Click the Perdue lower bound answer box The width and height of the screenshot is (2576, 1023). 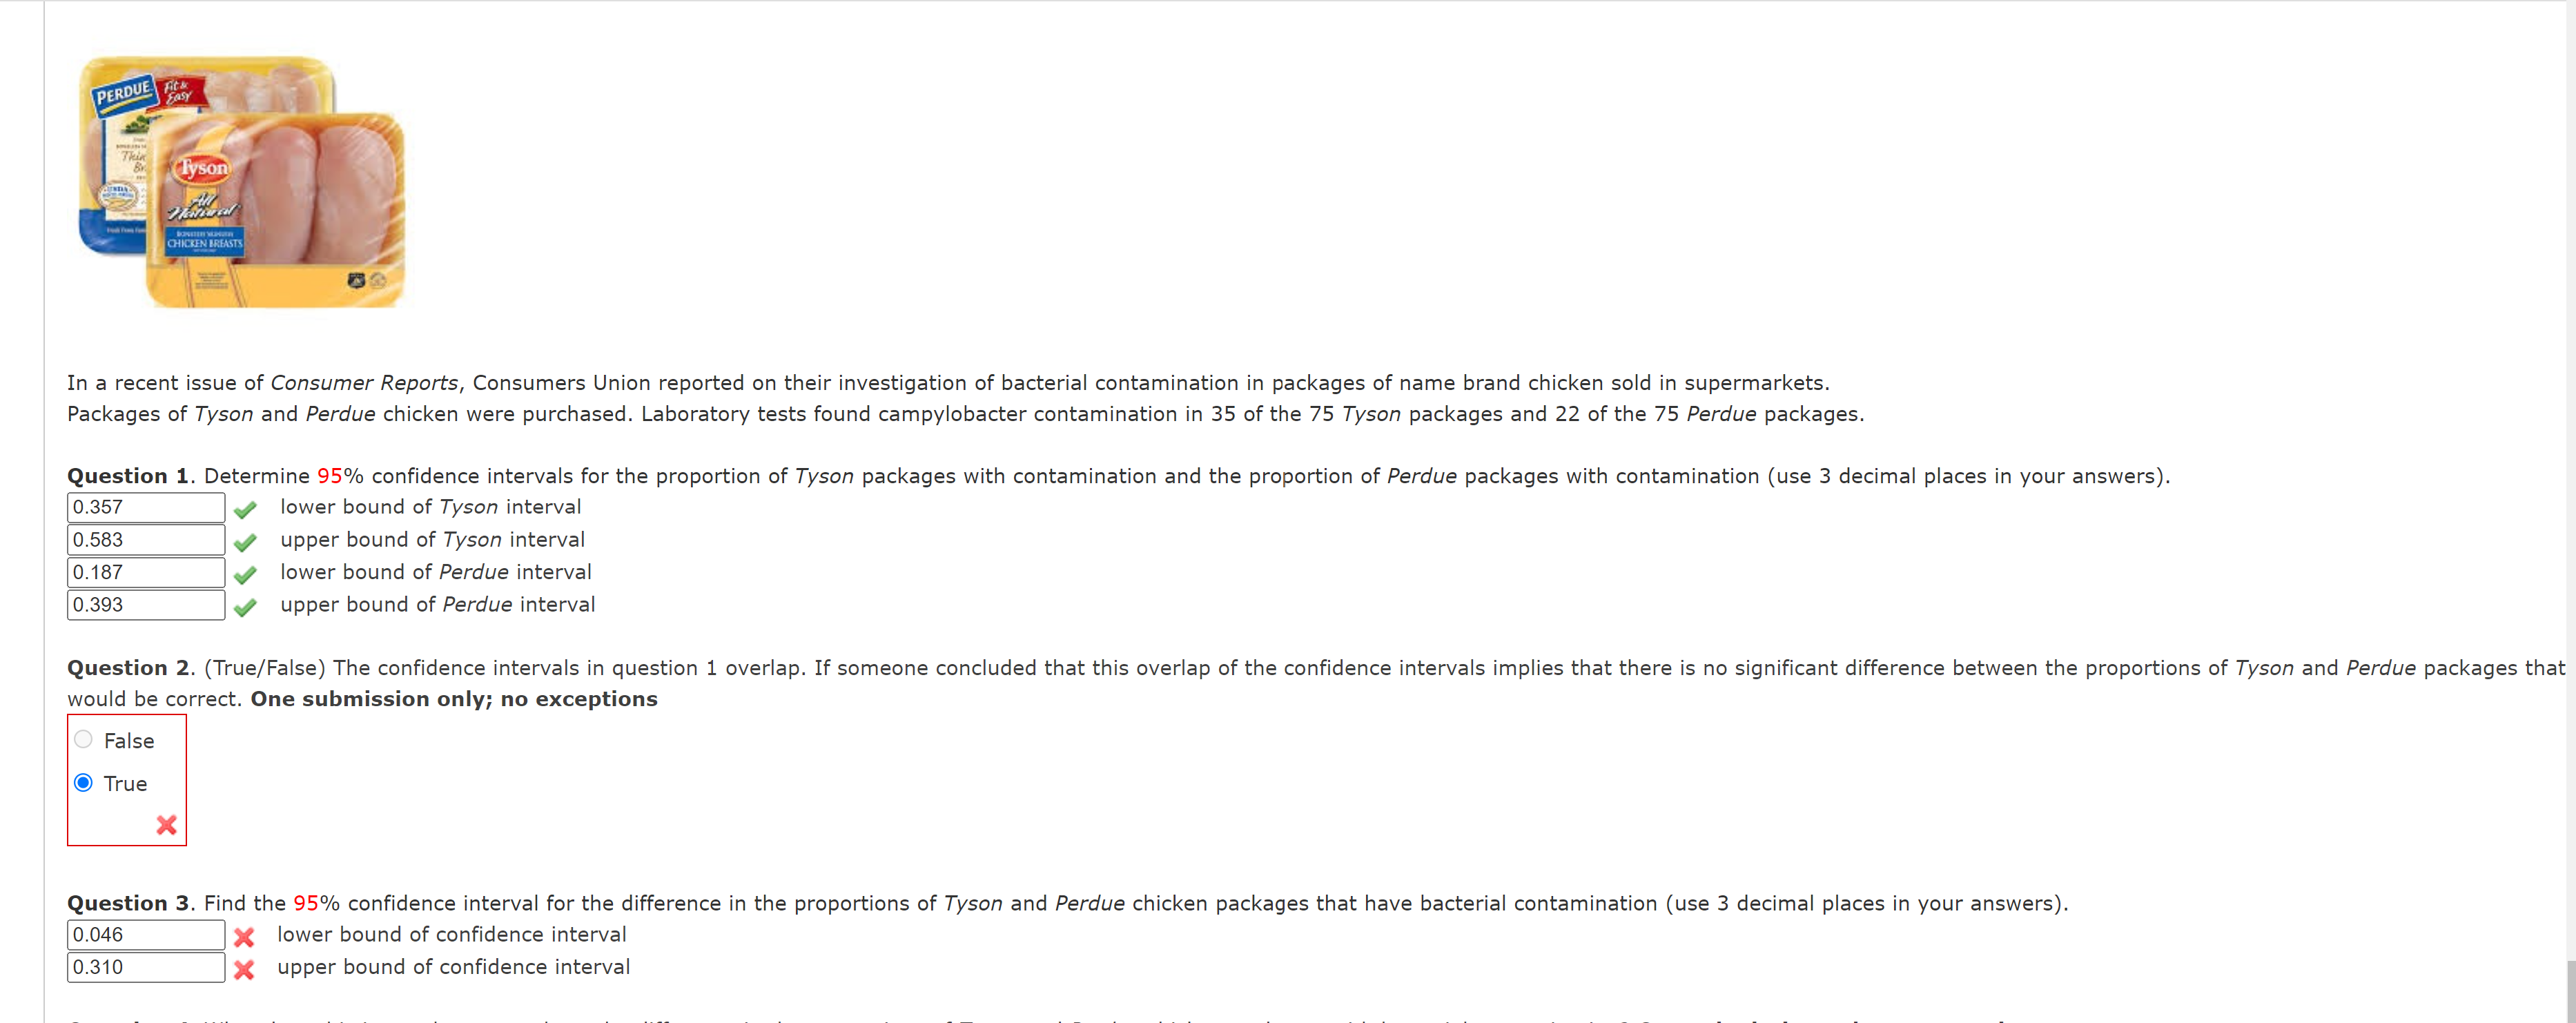145,572
